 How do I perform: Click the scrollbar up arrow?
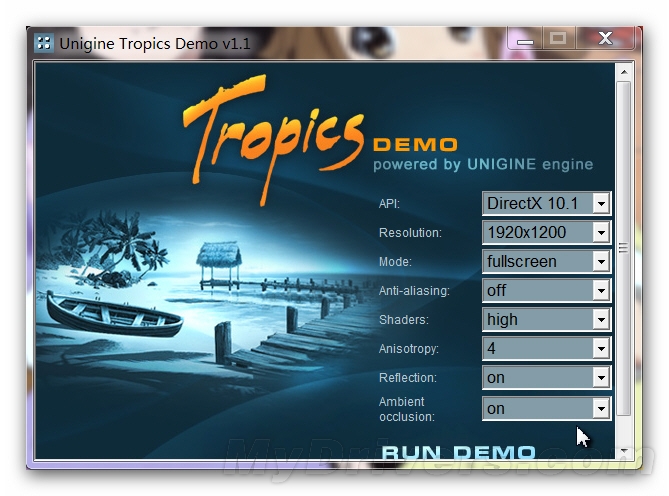[x=624, y=72]
